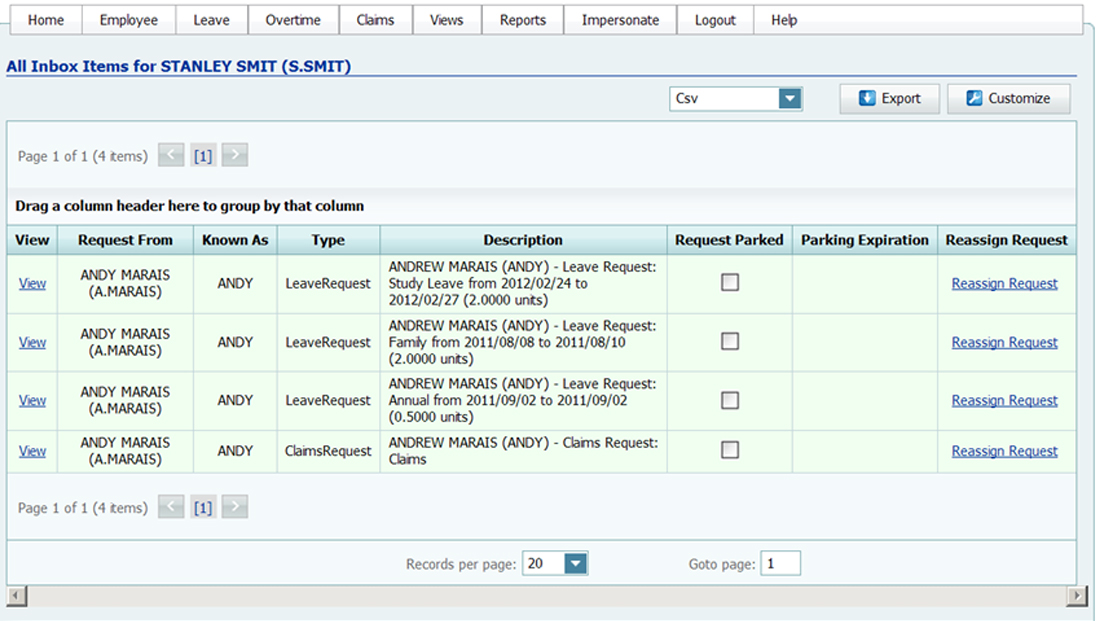Screen dimensions: 1102x621
Task: Reassign the Annual leave request
Action: click(1004, 400)
